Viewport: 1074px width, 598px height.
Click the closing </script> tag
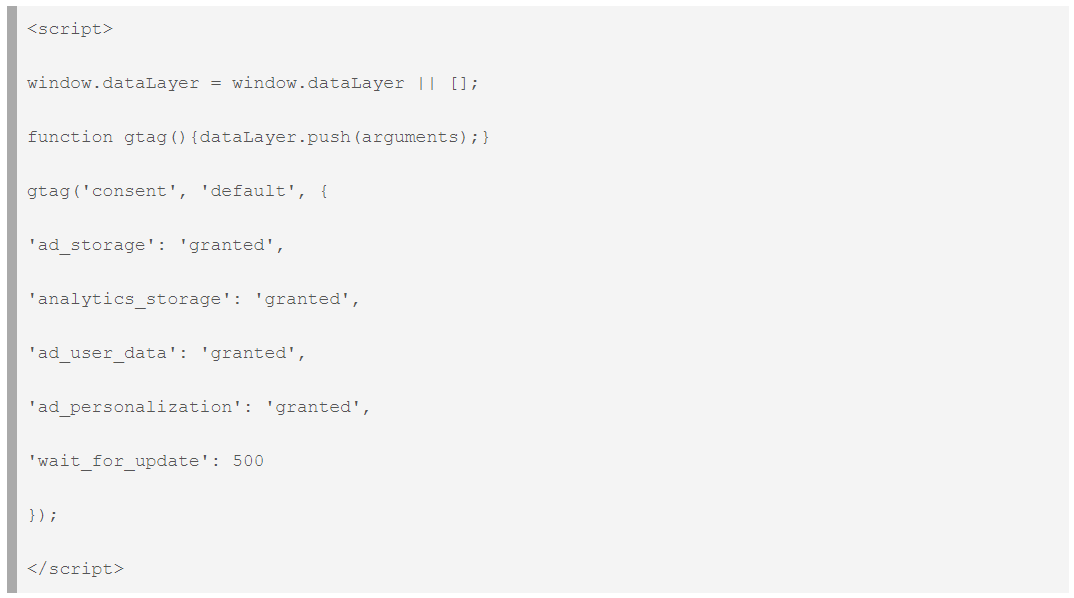75,569
